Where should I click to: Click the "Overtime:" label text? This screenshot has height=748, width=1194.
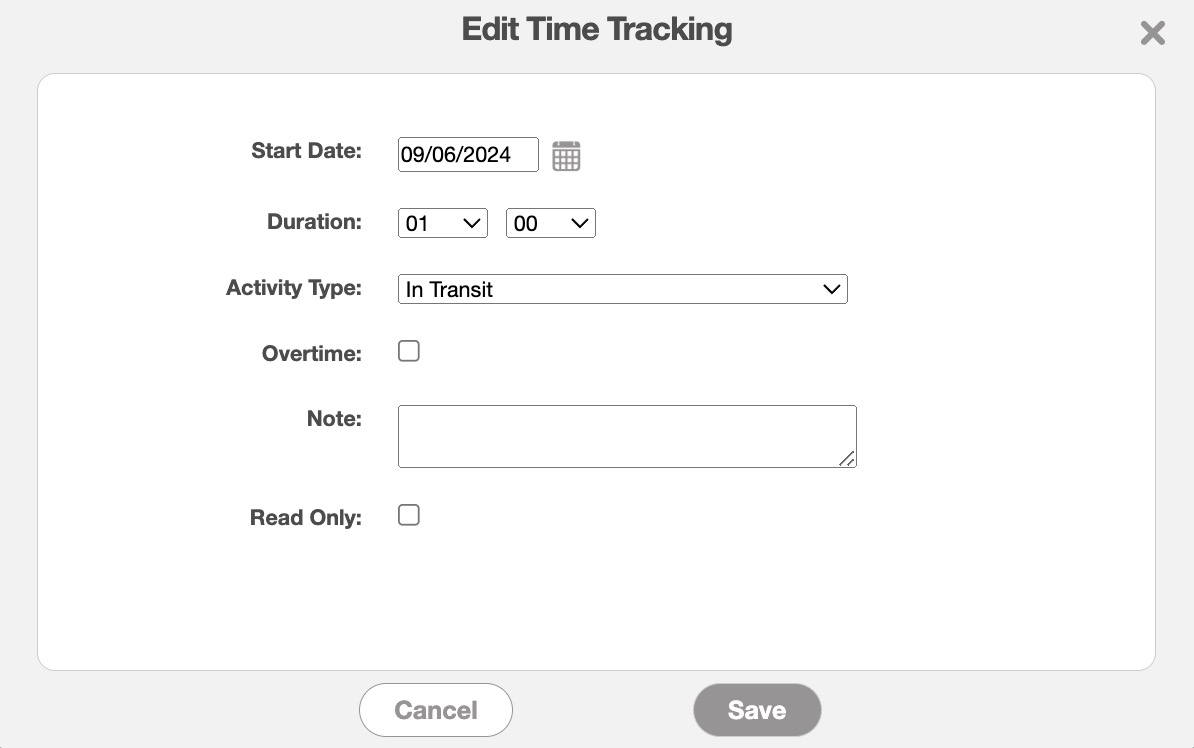[x=311, y=353]
